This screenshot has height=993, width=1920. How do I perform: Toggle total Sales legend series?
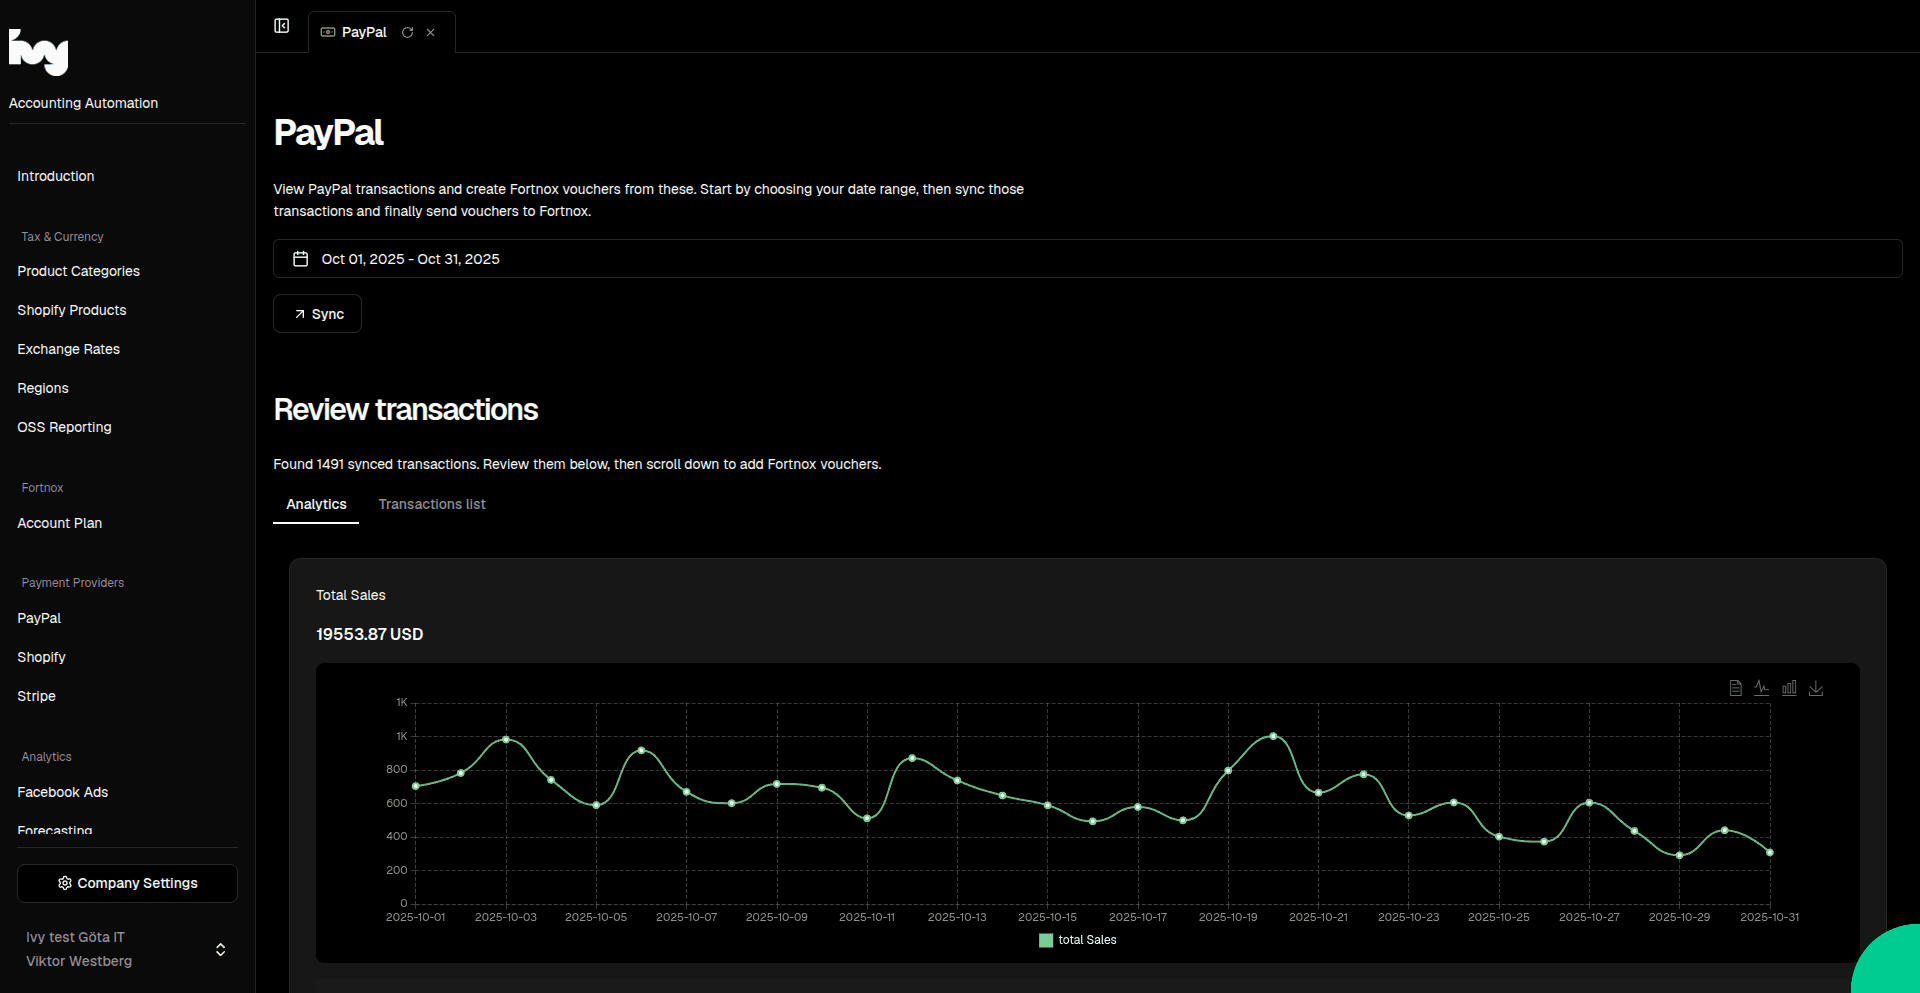(x=1077, y=940)
